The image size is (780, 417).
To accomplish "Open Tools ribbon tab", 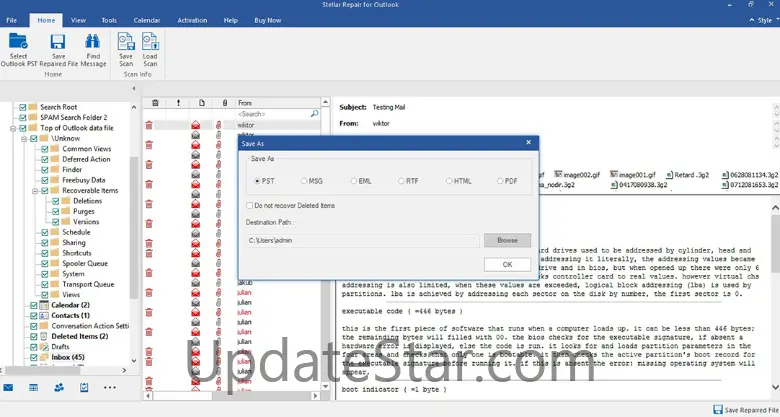I will coord(109,20).
